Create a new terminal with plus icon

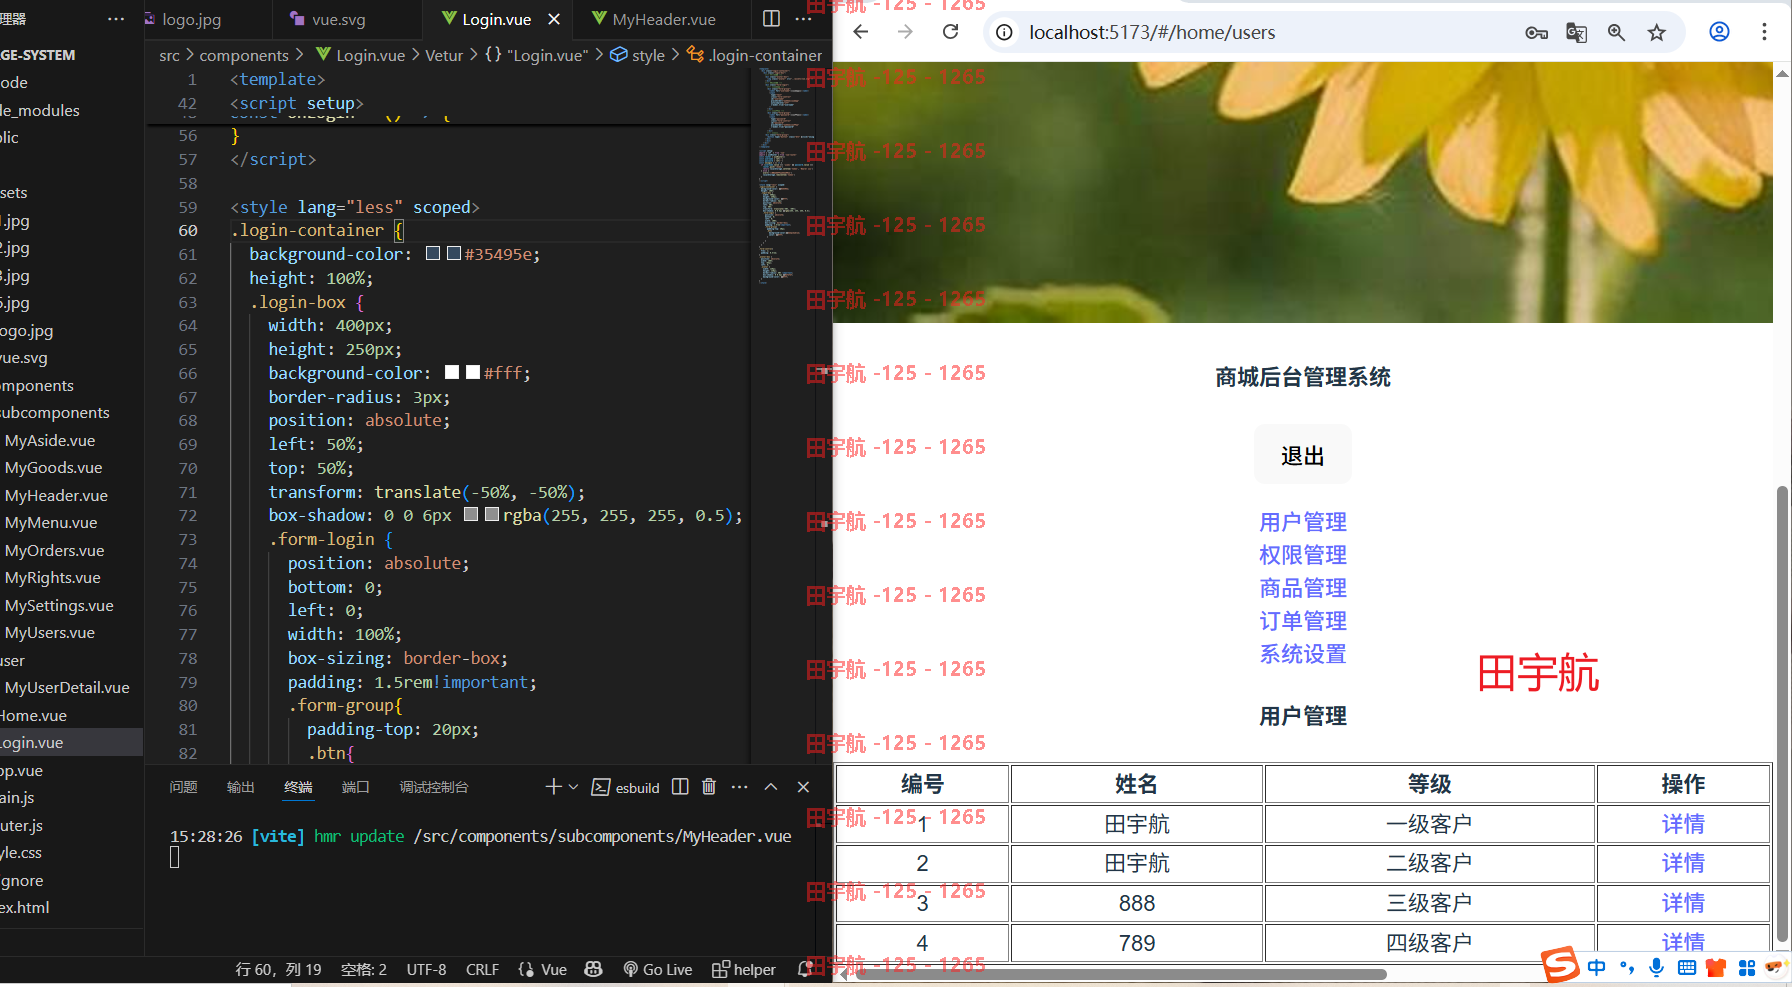click(553, 787)
